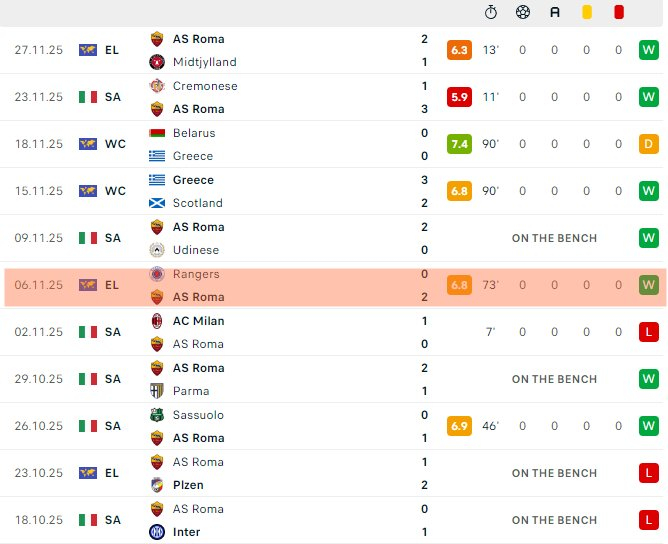Click the red 5.9 rating badge
The width and height of the screenshot is (668, 544).
(x=459, y=97)
